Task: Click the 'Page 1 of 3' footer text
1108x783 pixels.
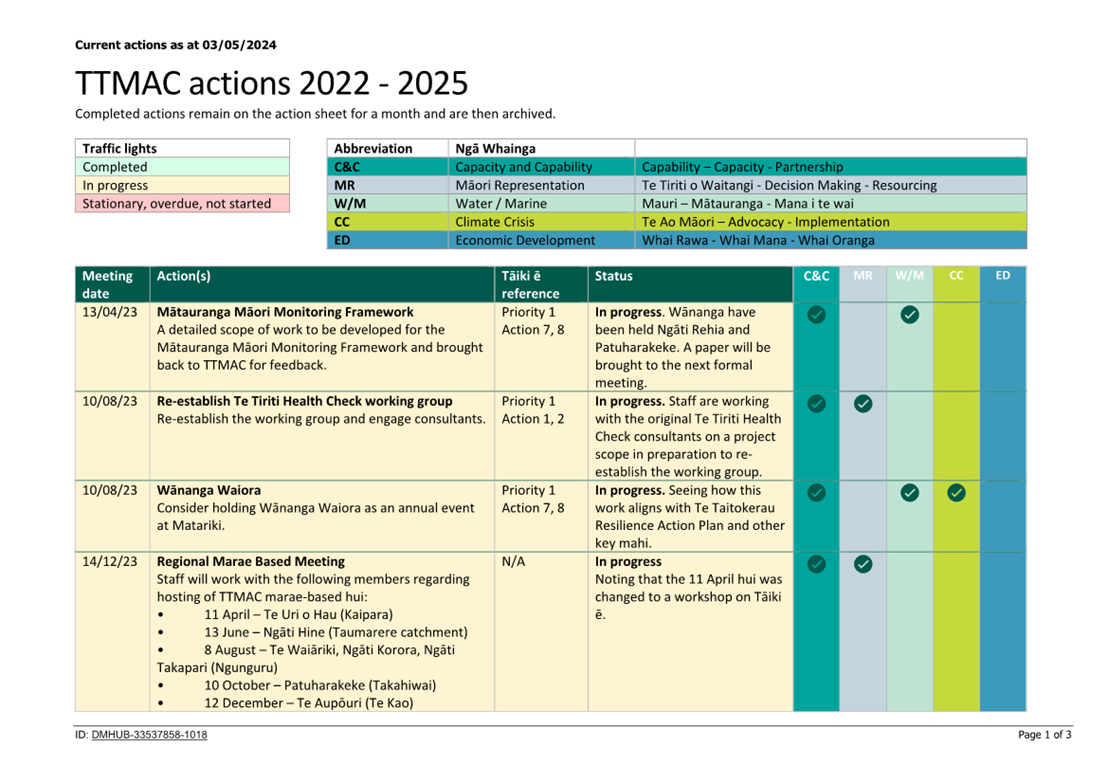Action: click(x=1044, y=735)
